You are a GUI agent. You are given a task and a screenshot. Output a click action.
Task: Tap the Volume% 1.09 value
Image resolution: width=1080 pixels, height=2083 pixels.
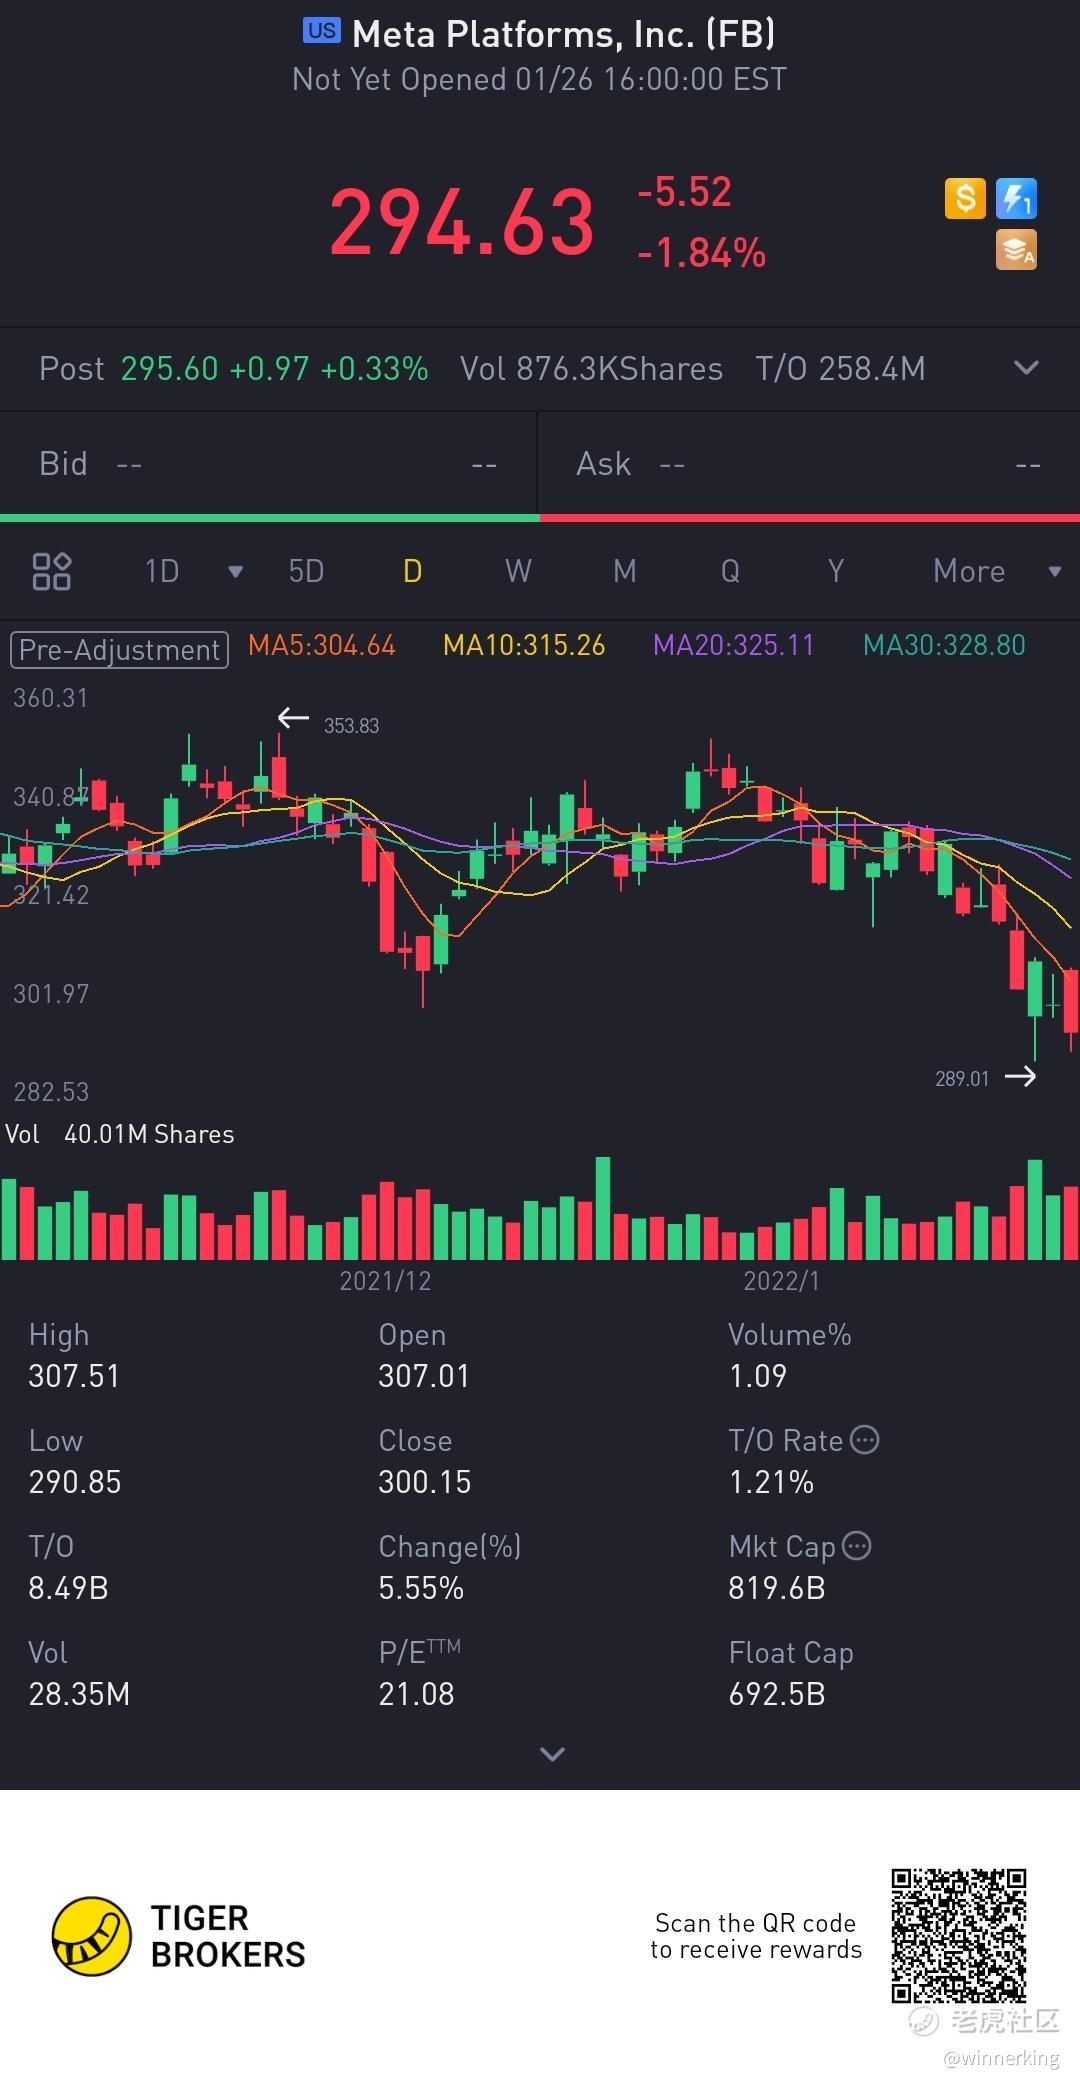(758, 1376)
